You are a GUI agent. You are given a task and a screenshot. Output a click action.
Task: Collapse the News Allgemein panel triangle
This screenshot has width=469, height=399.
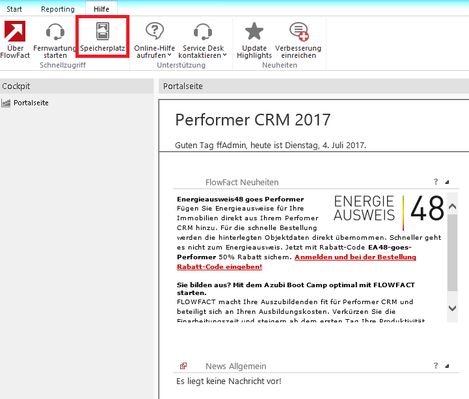447,366
